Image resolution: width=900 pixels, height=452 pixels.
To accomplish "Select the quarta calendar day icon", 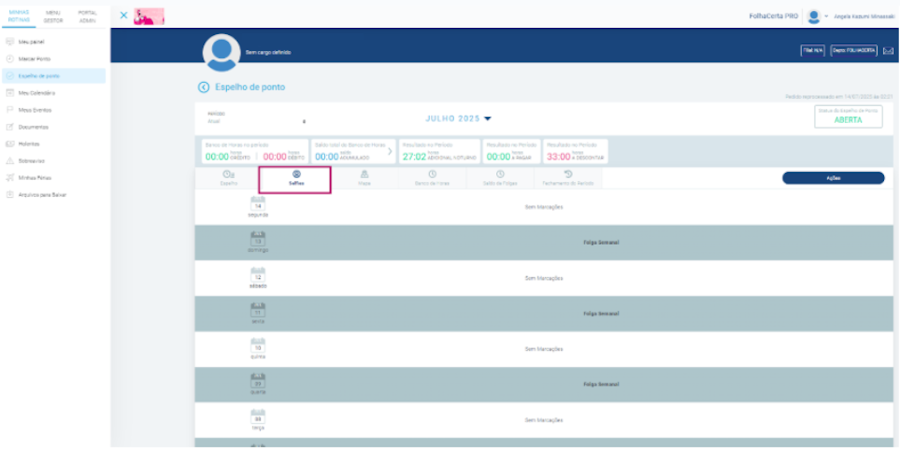I will (258, 381).
